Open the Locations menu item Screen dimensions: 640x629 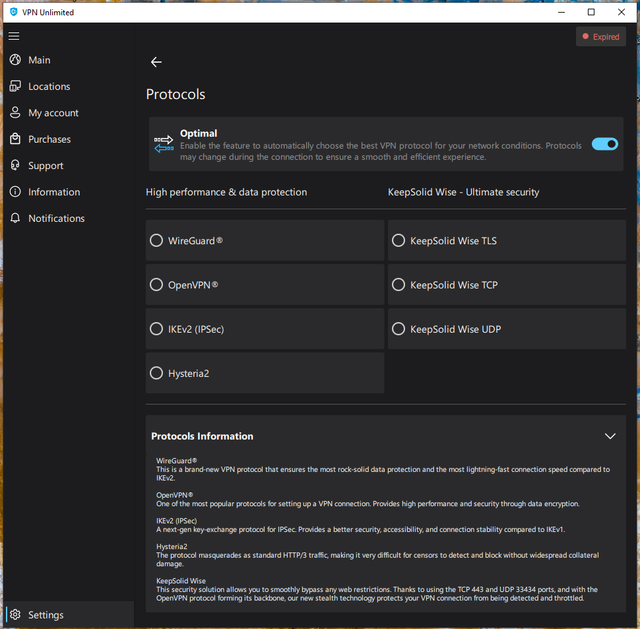[69, 87]
